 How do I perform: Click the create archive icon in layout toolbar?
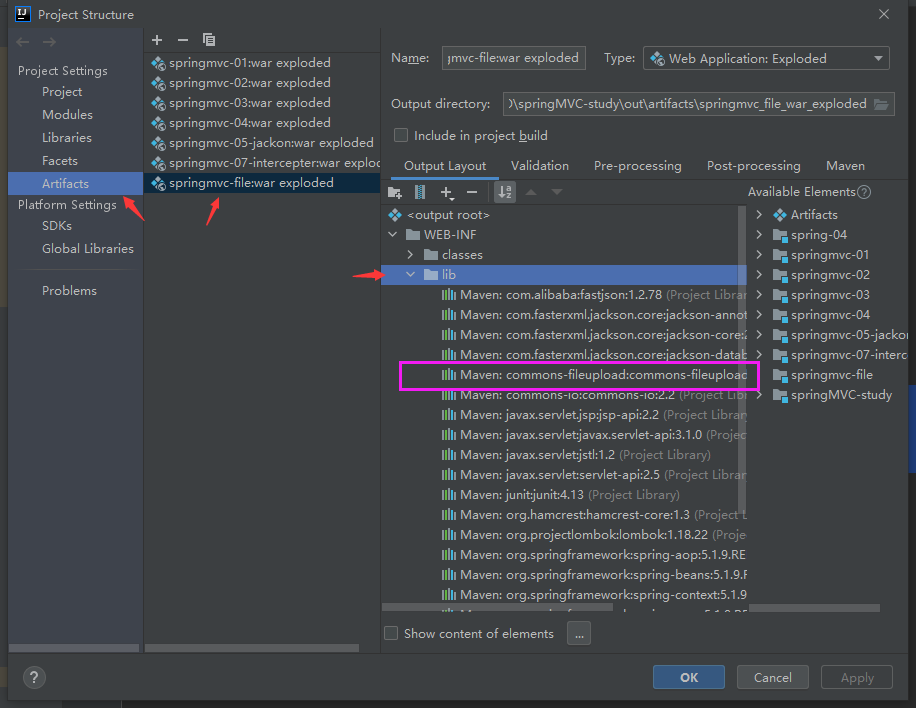(420, 192)
